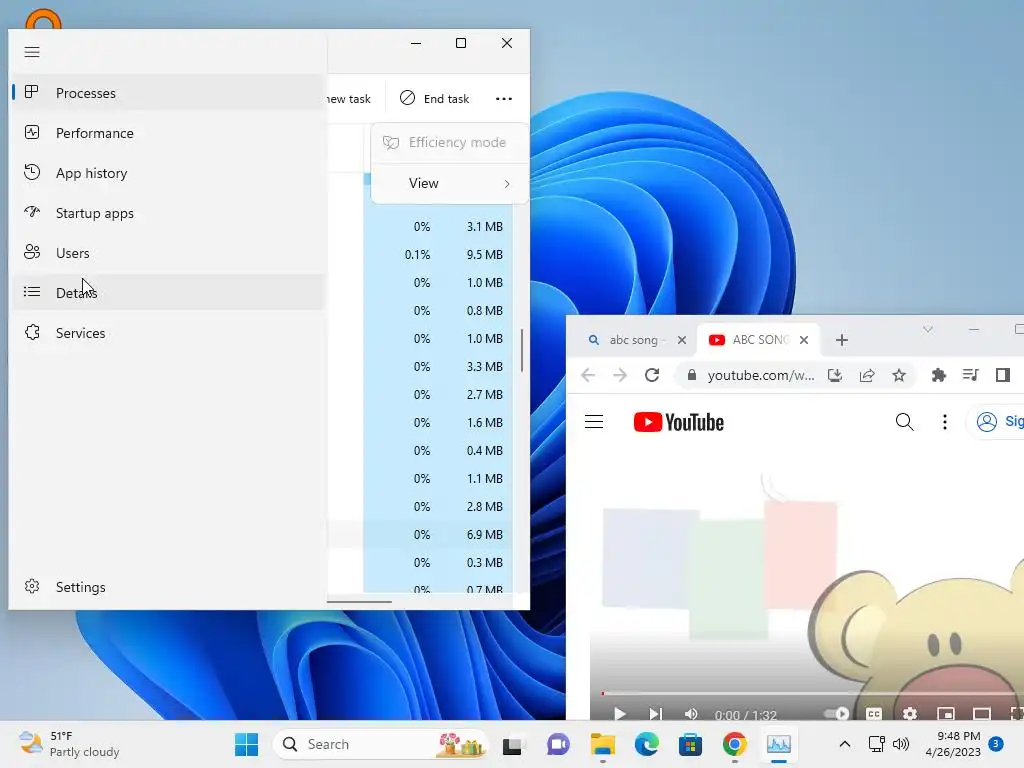Open the Services page
This screenshot has width=1024, height=768.
point(168,333)
